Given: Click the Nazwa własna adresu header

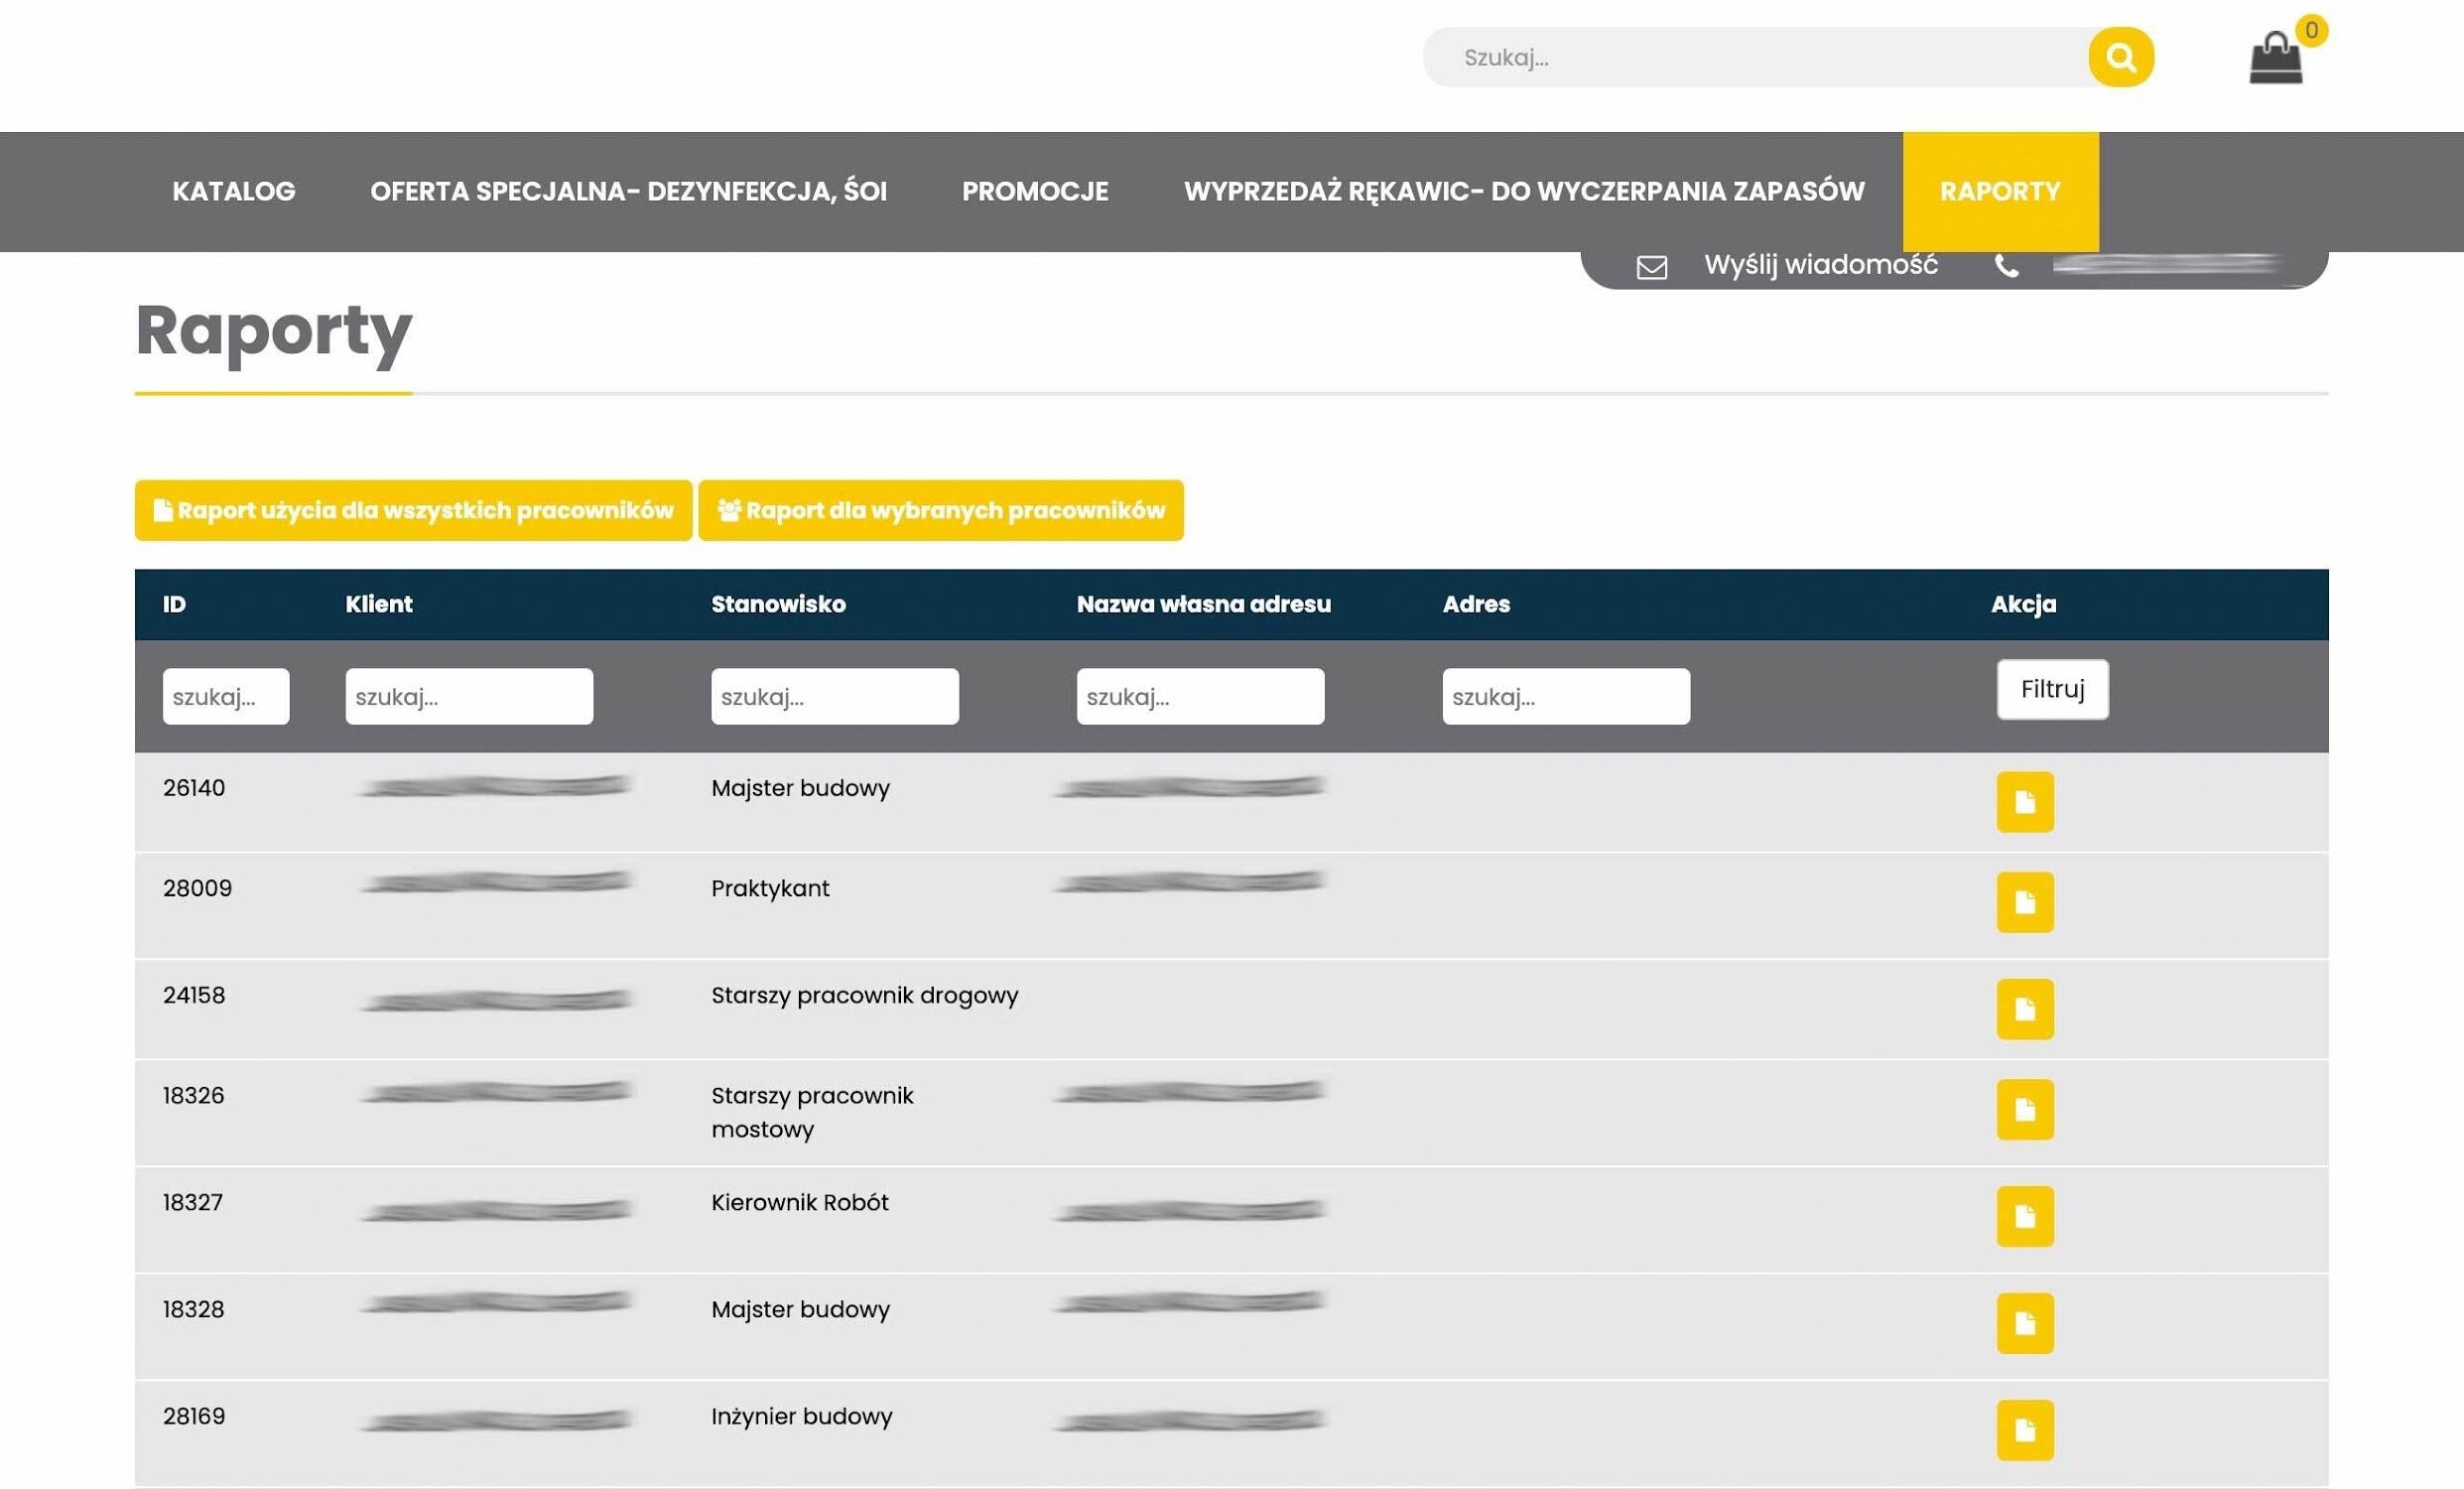Looking at the screenshot, I should (1203, 603).
